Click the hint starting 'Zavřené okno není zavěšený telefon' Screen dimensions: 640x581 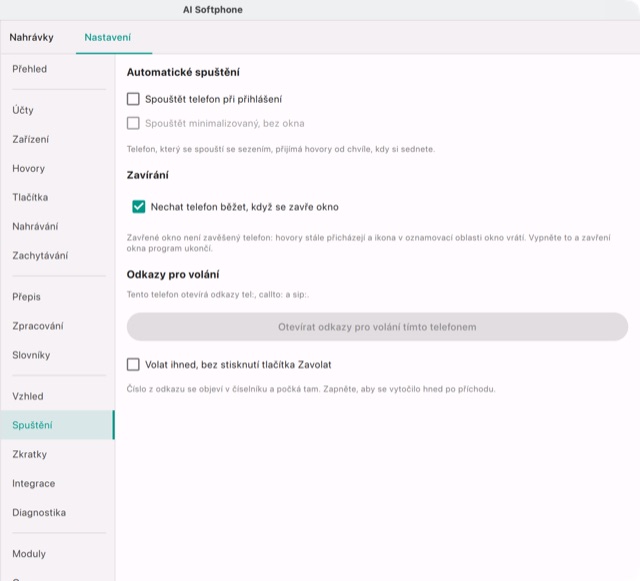(x=369, y=243)
